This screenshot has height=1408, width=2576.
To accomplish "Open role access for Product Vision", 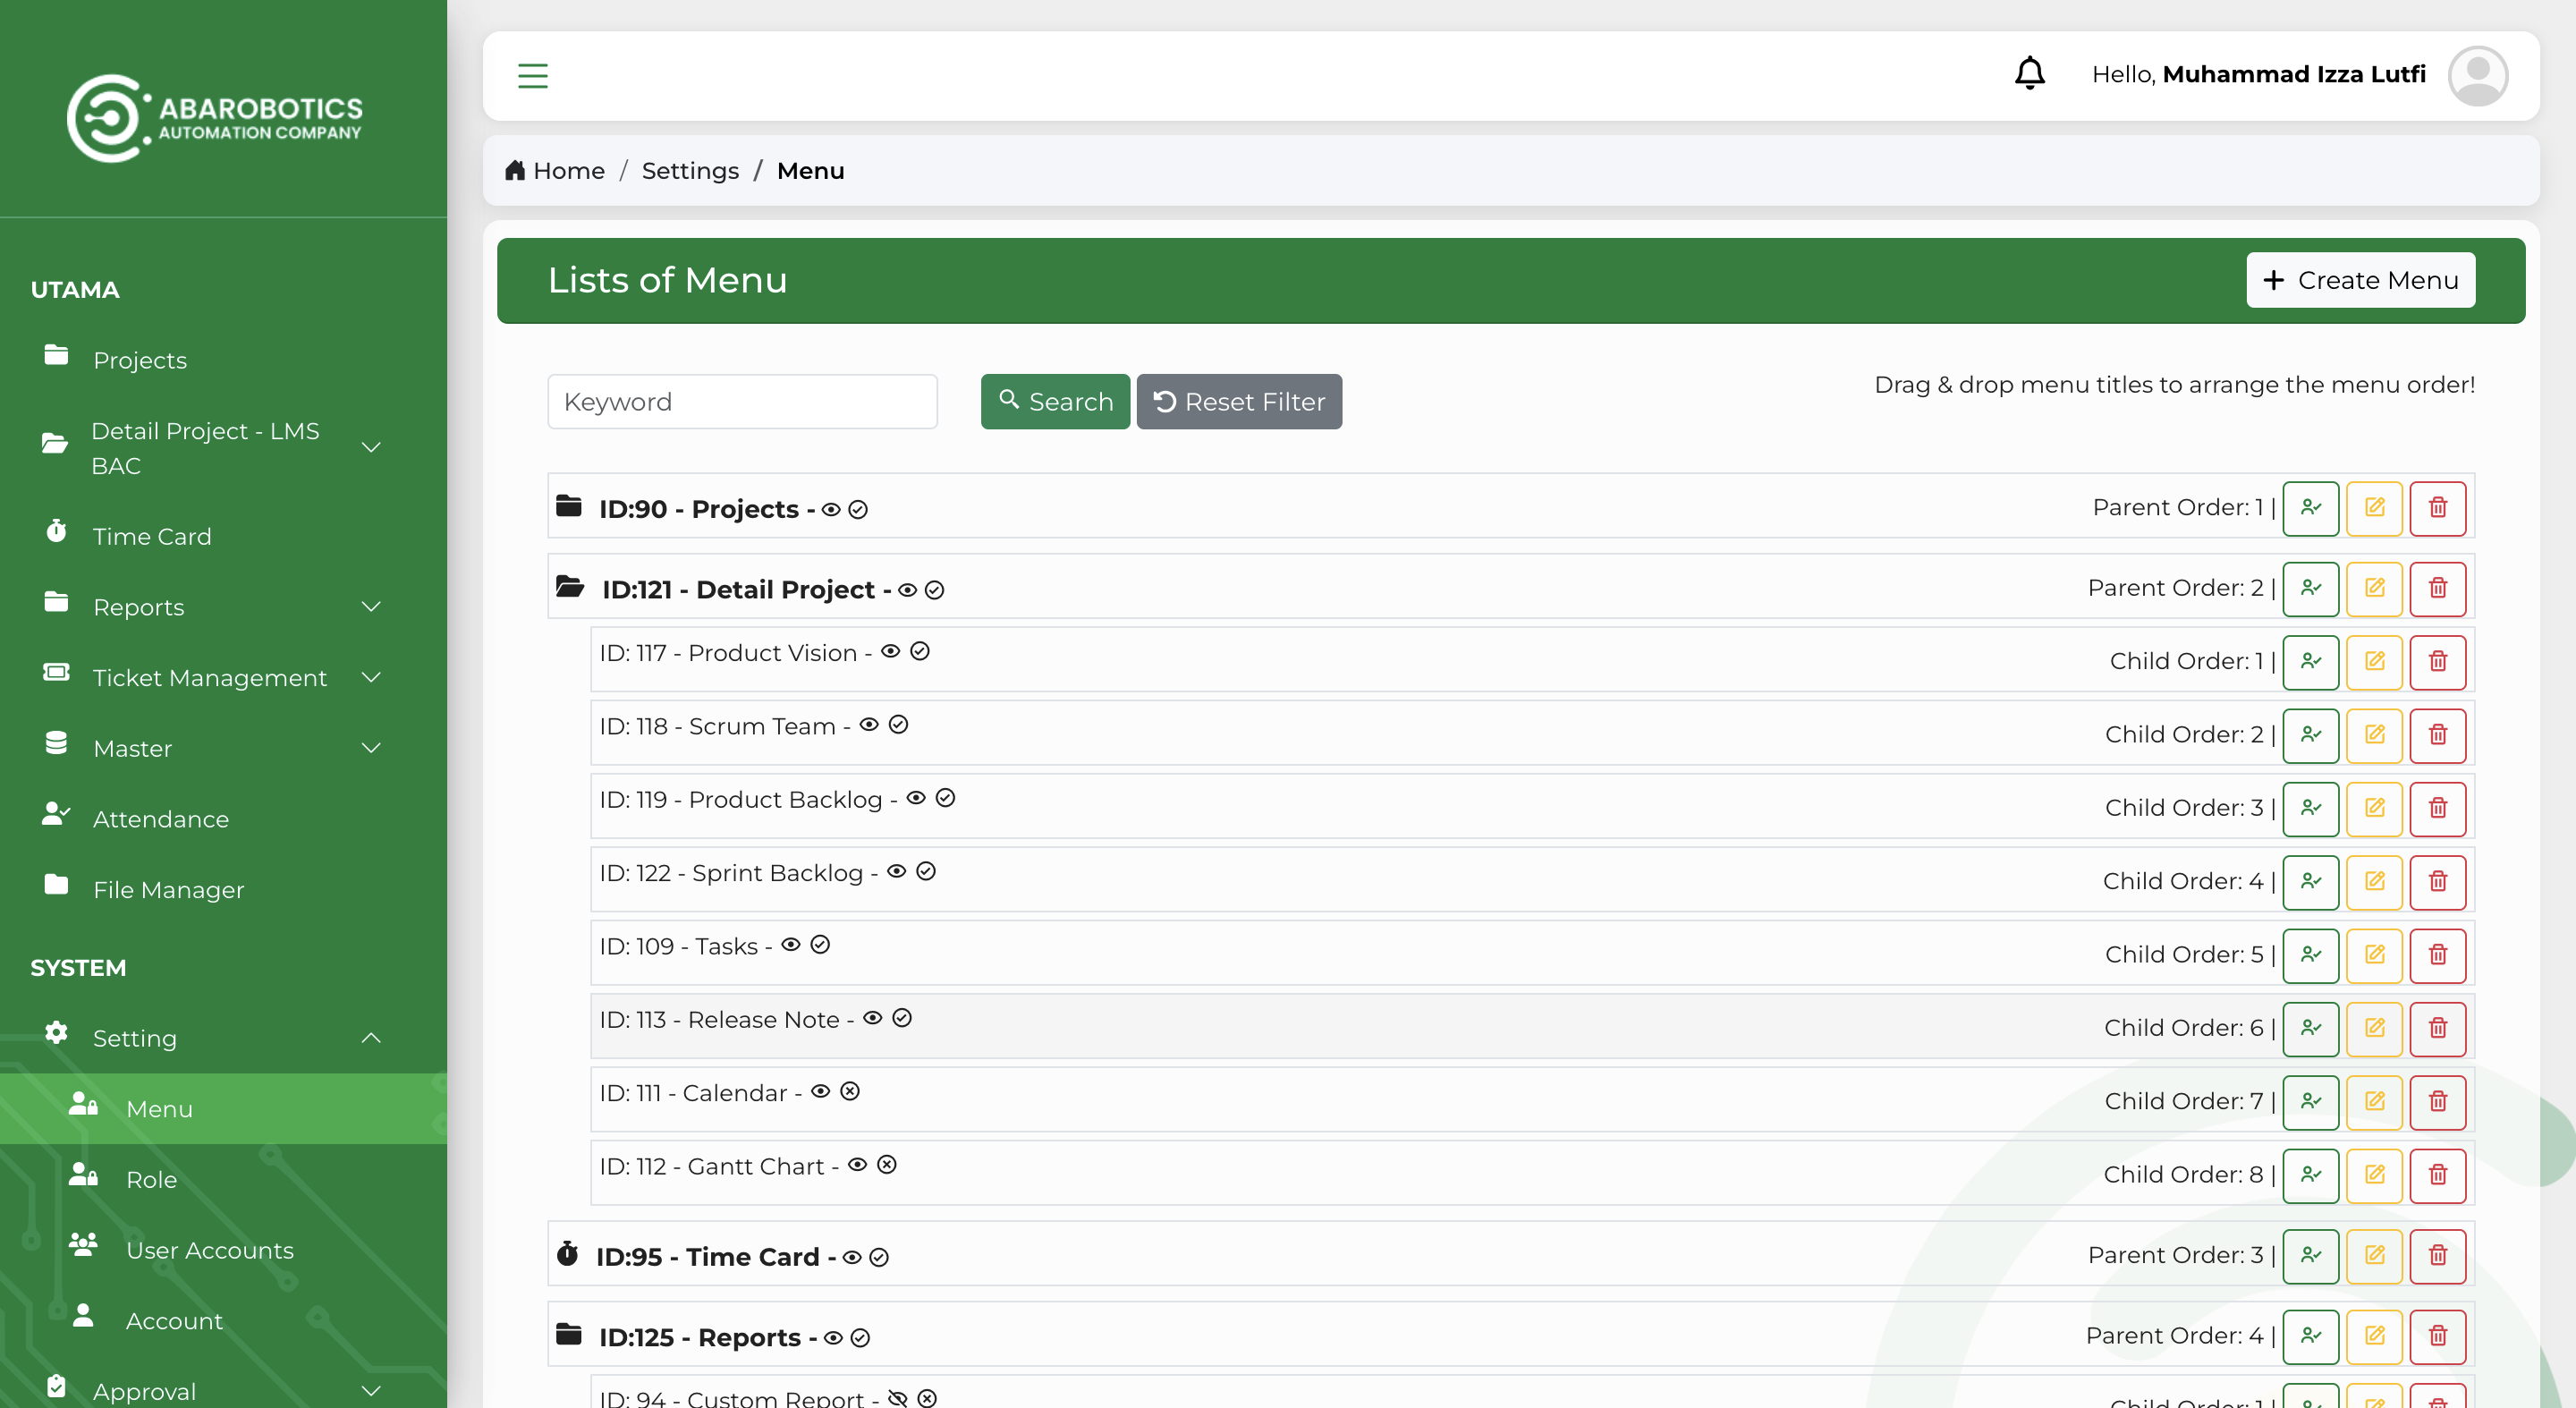I will pyautogui.click(x=2310, y=662).
